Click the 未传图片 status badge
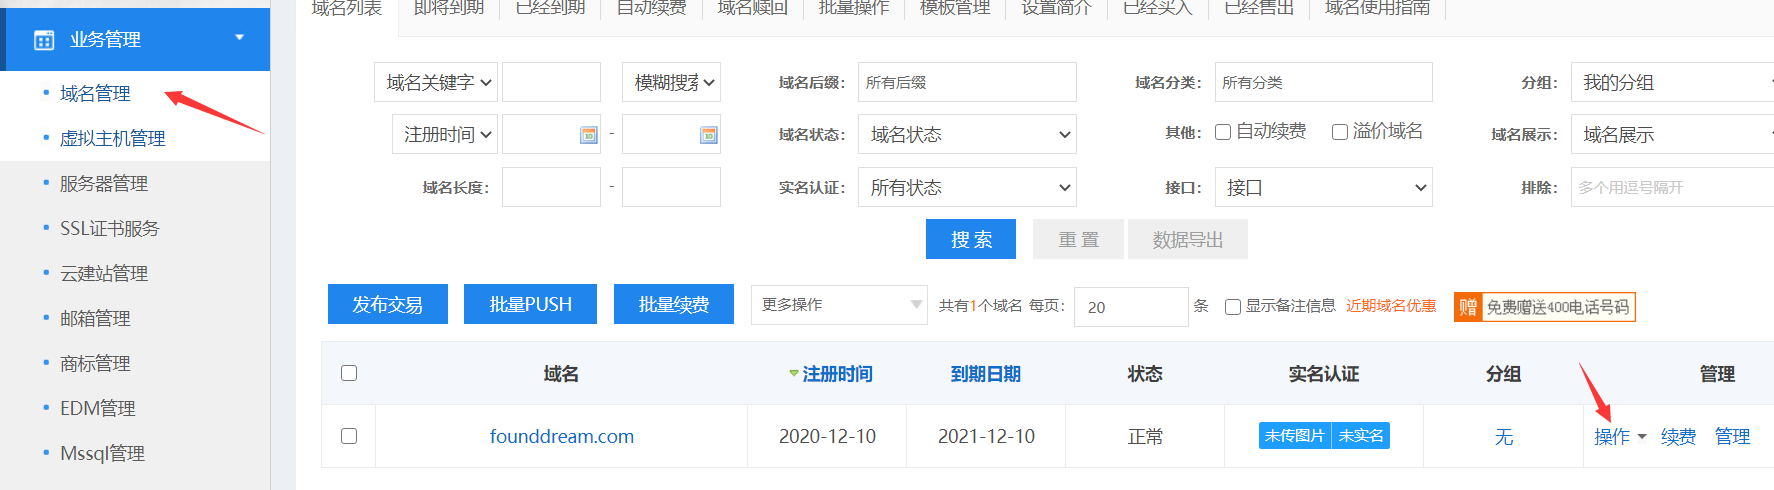Image resolution: width=1774 pixels, height=490 pixels. click(1294, 435)
